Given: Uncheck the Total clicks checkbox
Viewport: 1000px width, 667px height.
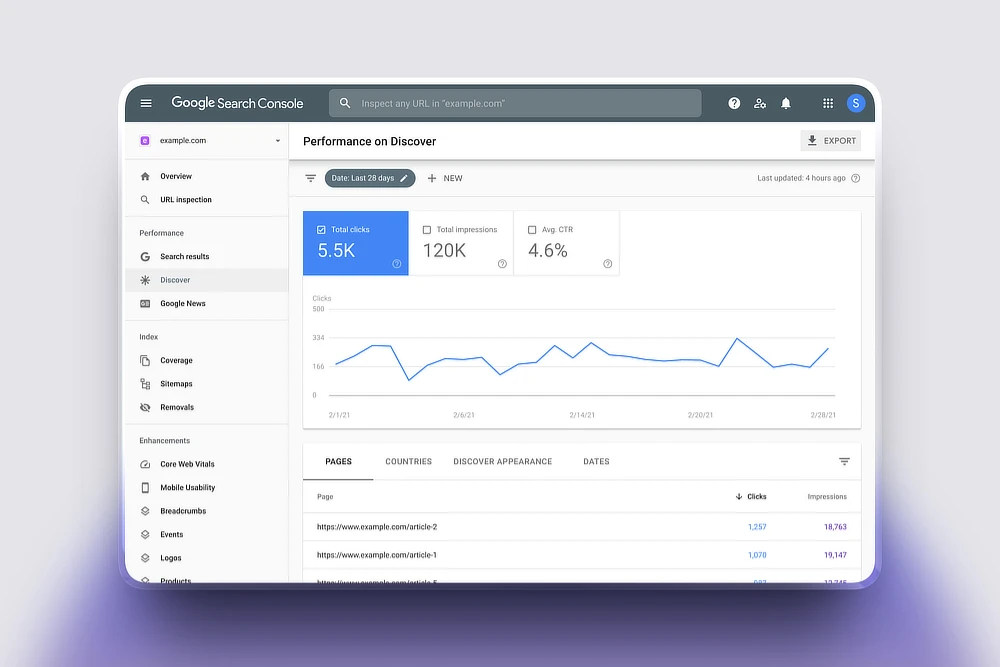Looking at the screenshot, I should tap(321, 230).
